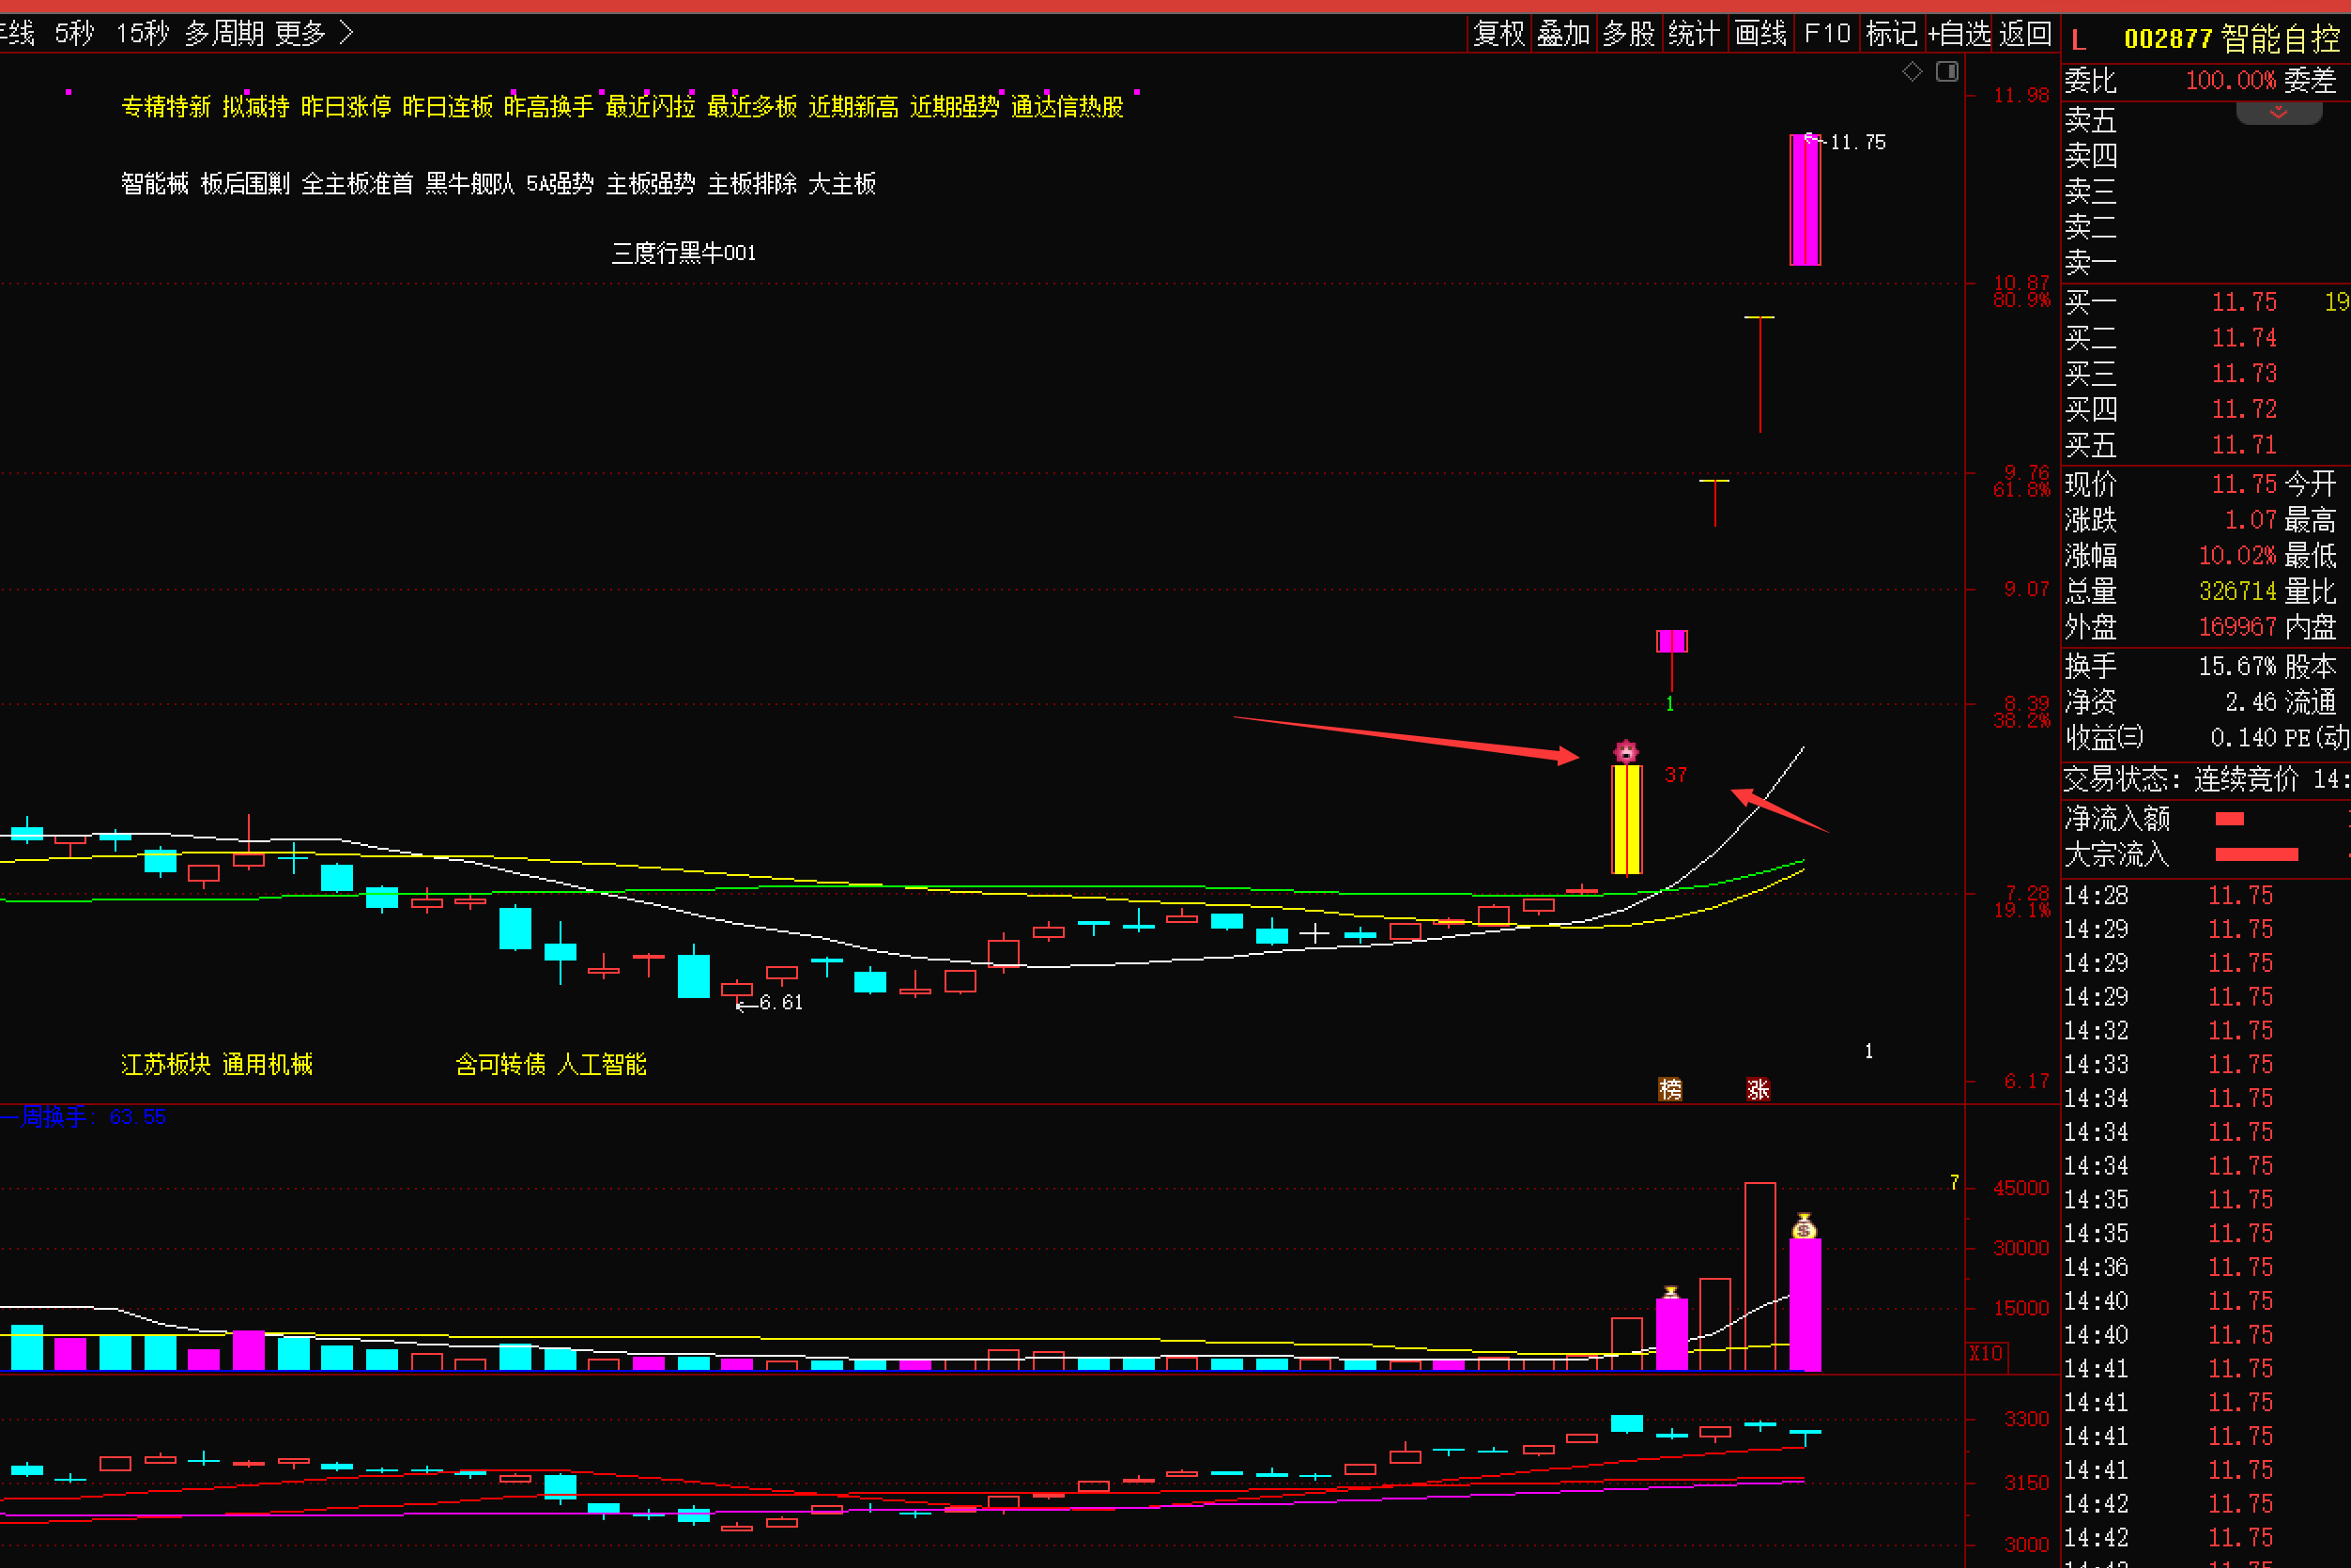The width and height of the screenshot is (2351, 1568).
Task: Click the shorter volume bar's money bag icon
Action: (1671, 1292)
